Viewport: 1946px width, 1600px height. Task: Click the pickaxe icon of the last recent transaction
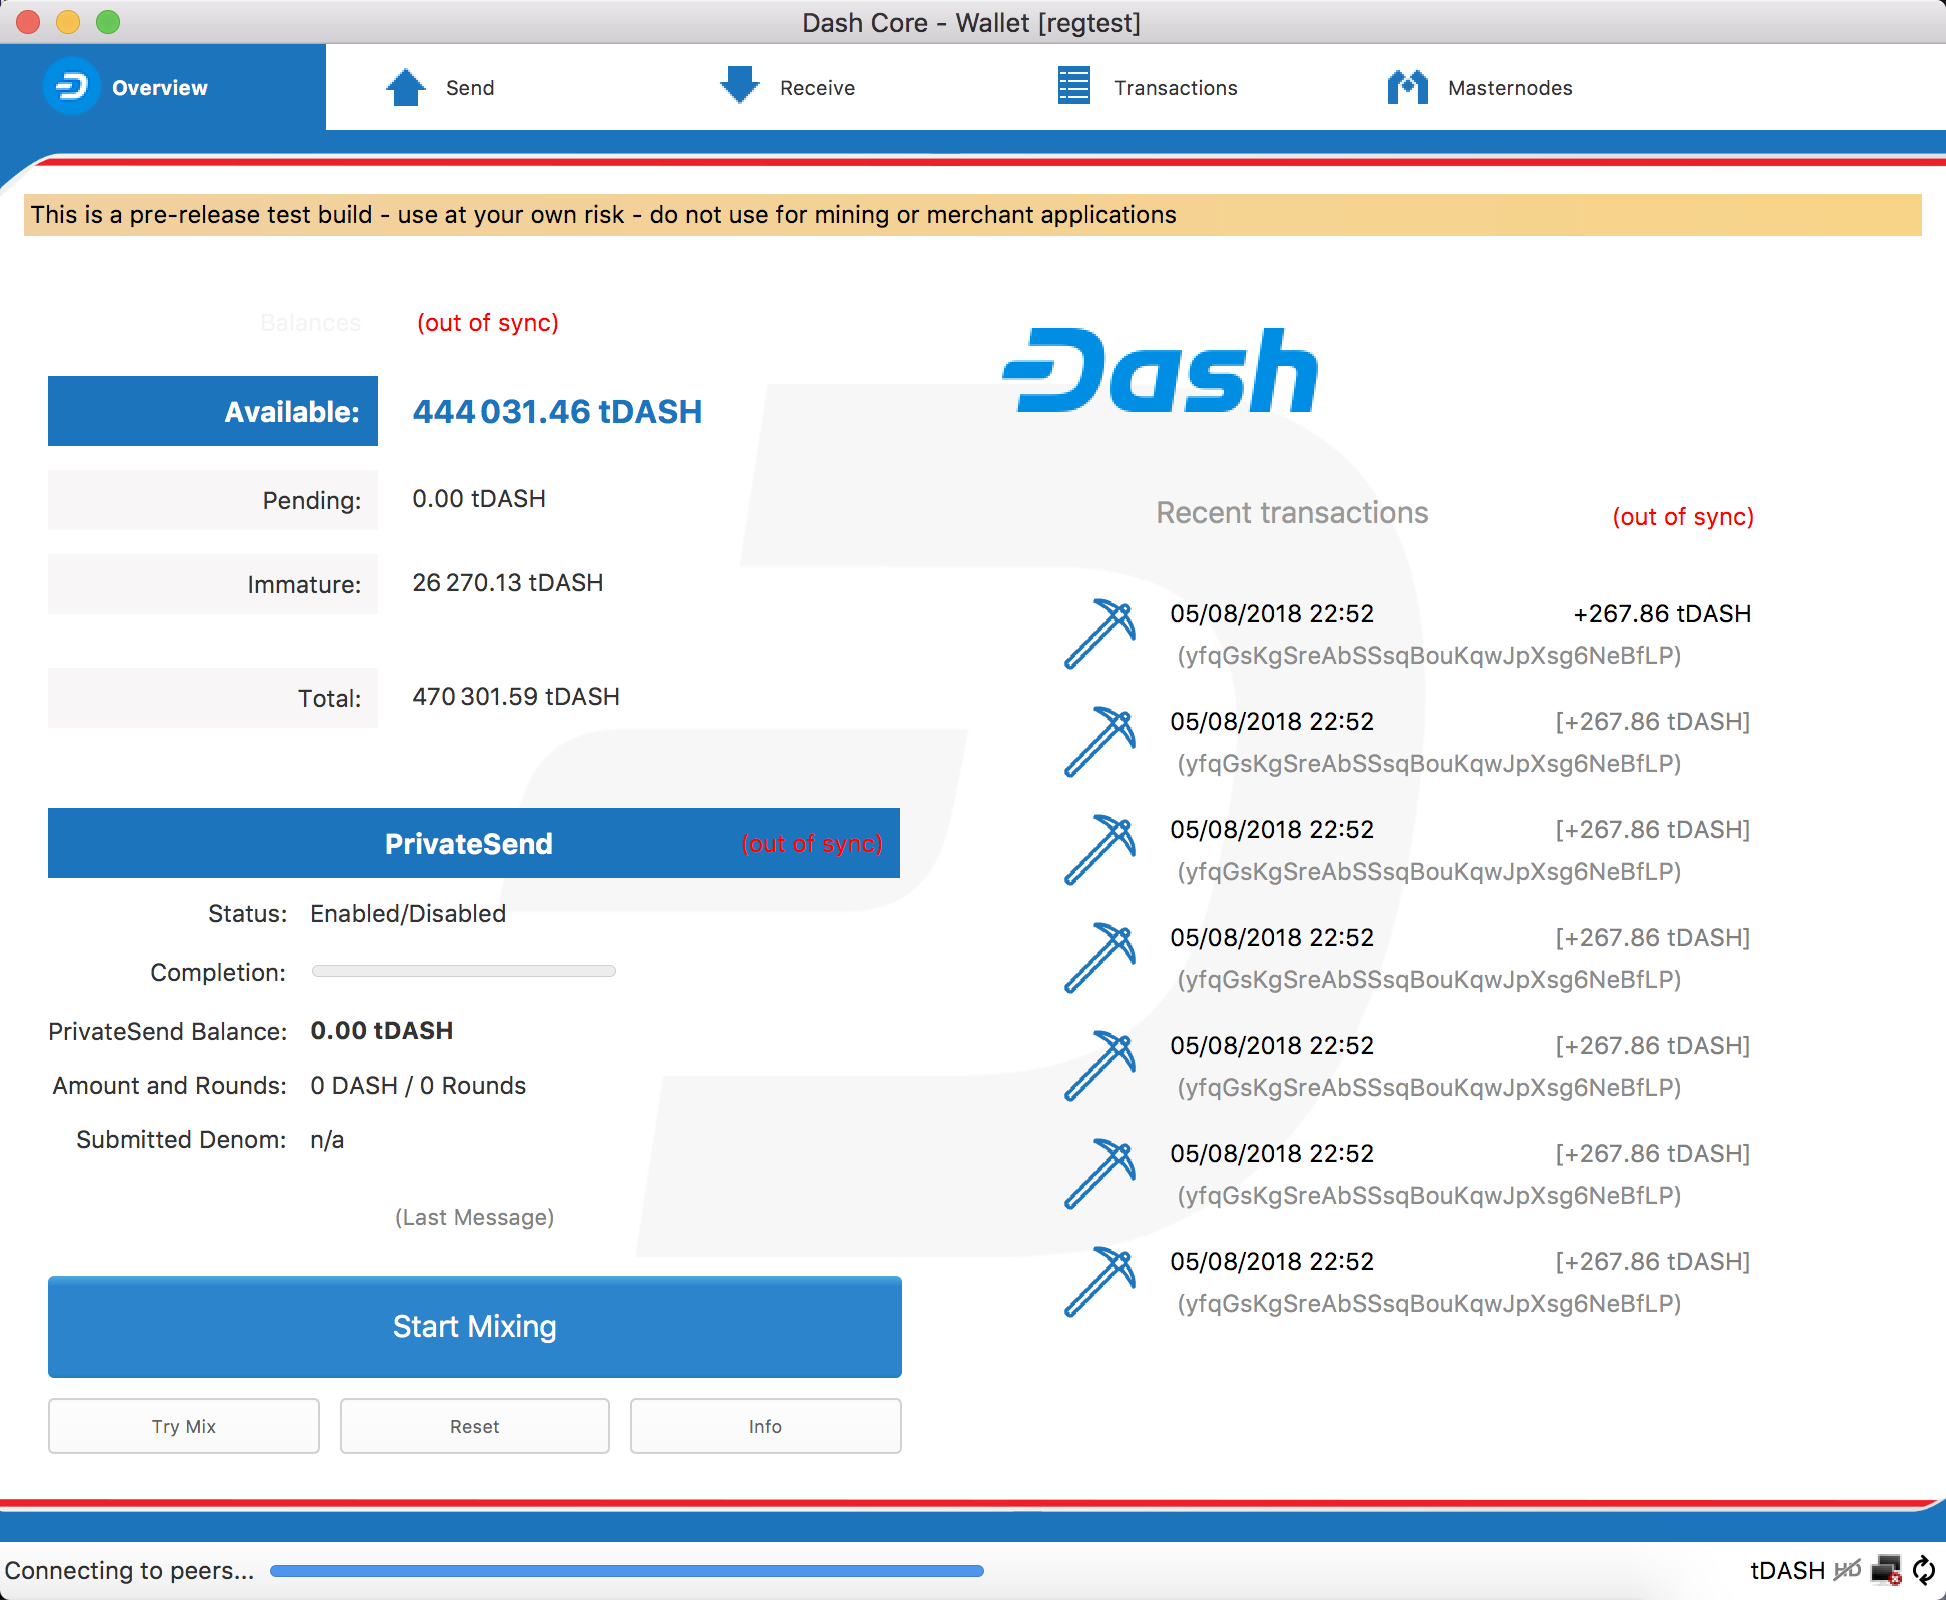coord(1100,1282)
